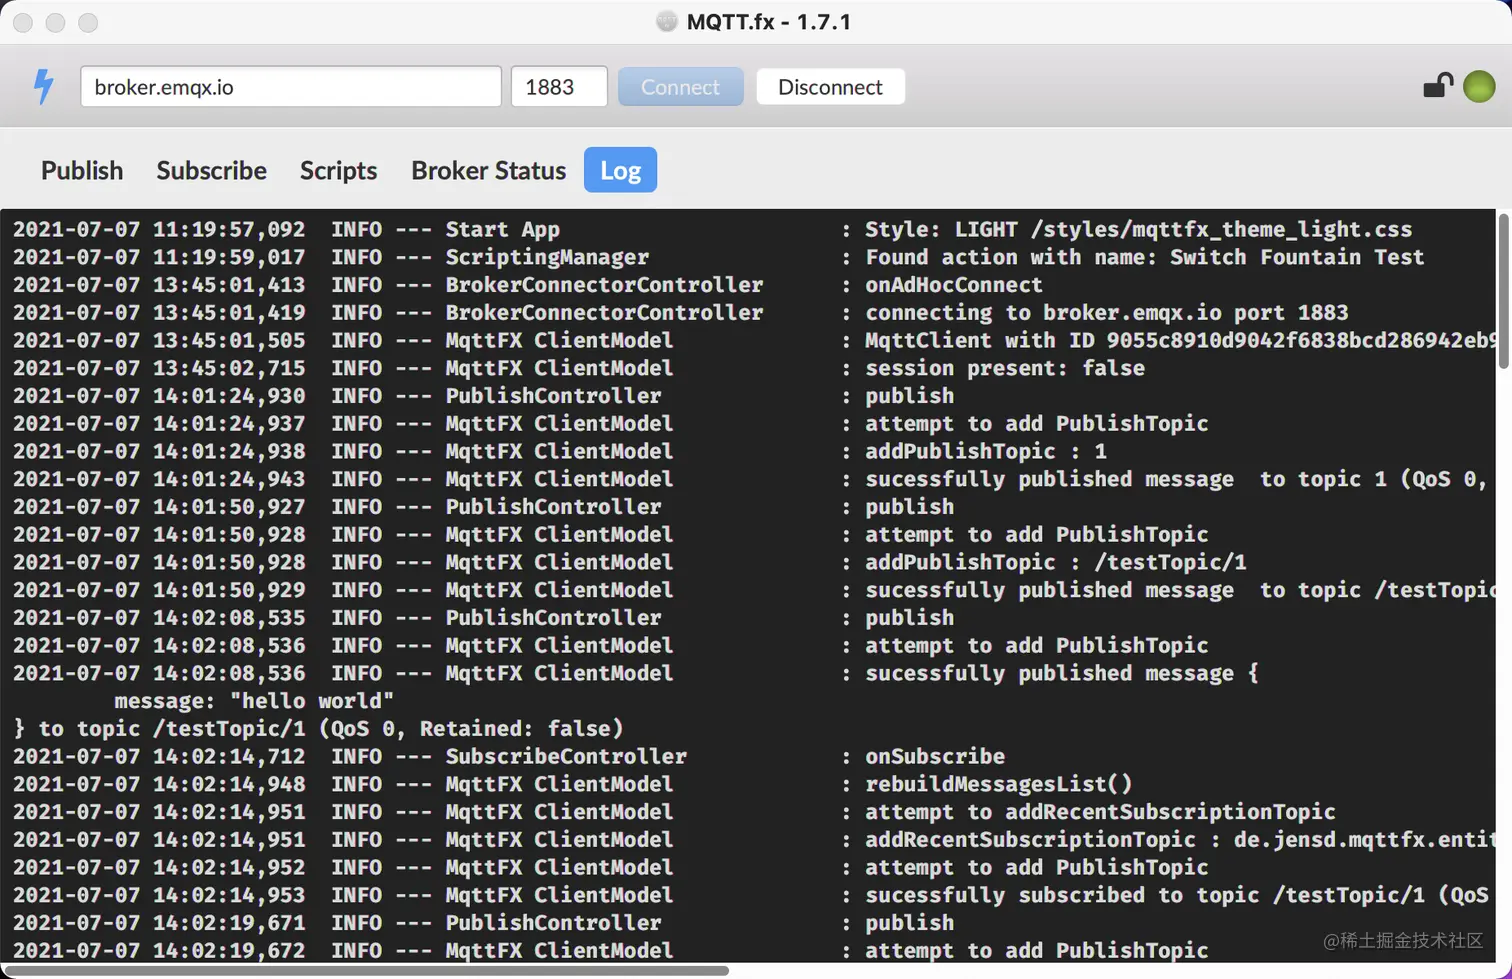This screenshot has height=979, width=1512.
Task: Open the Scripts tab
Action: point(338,170)
